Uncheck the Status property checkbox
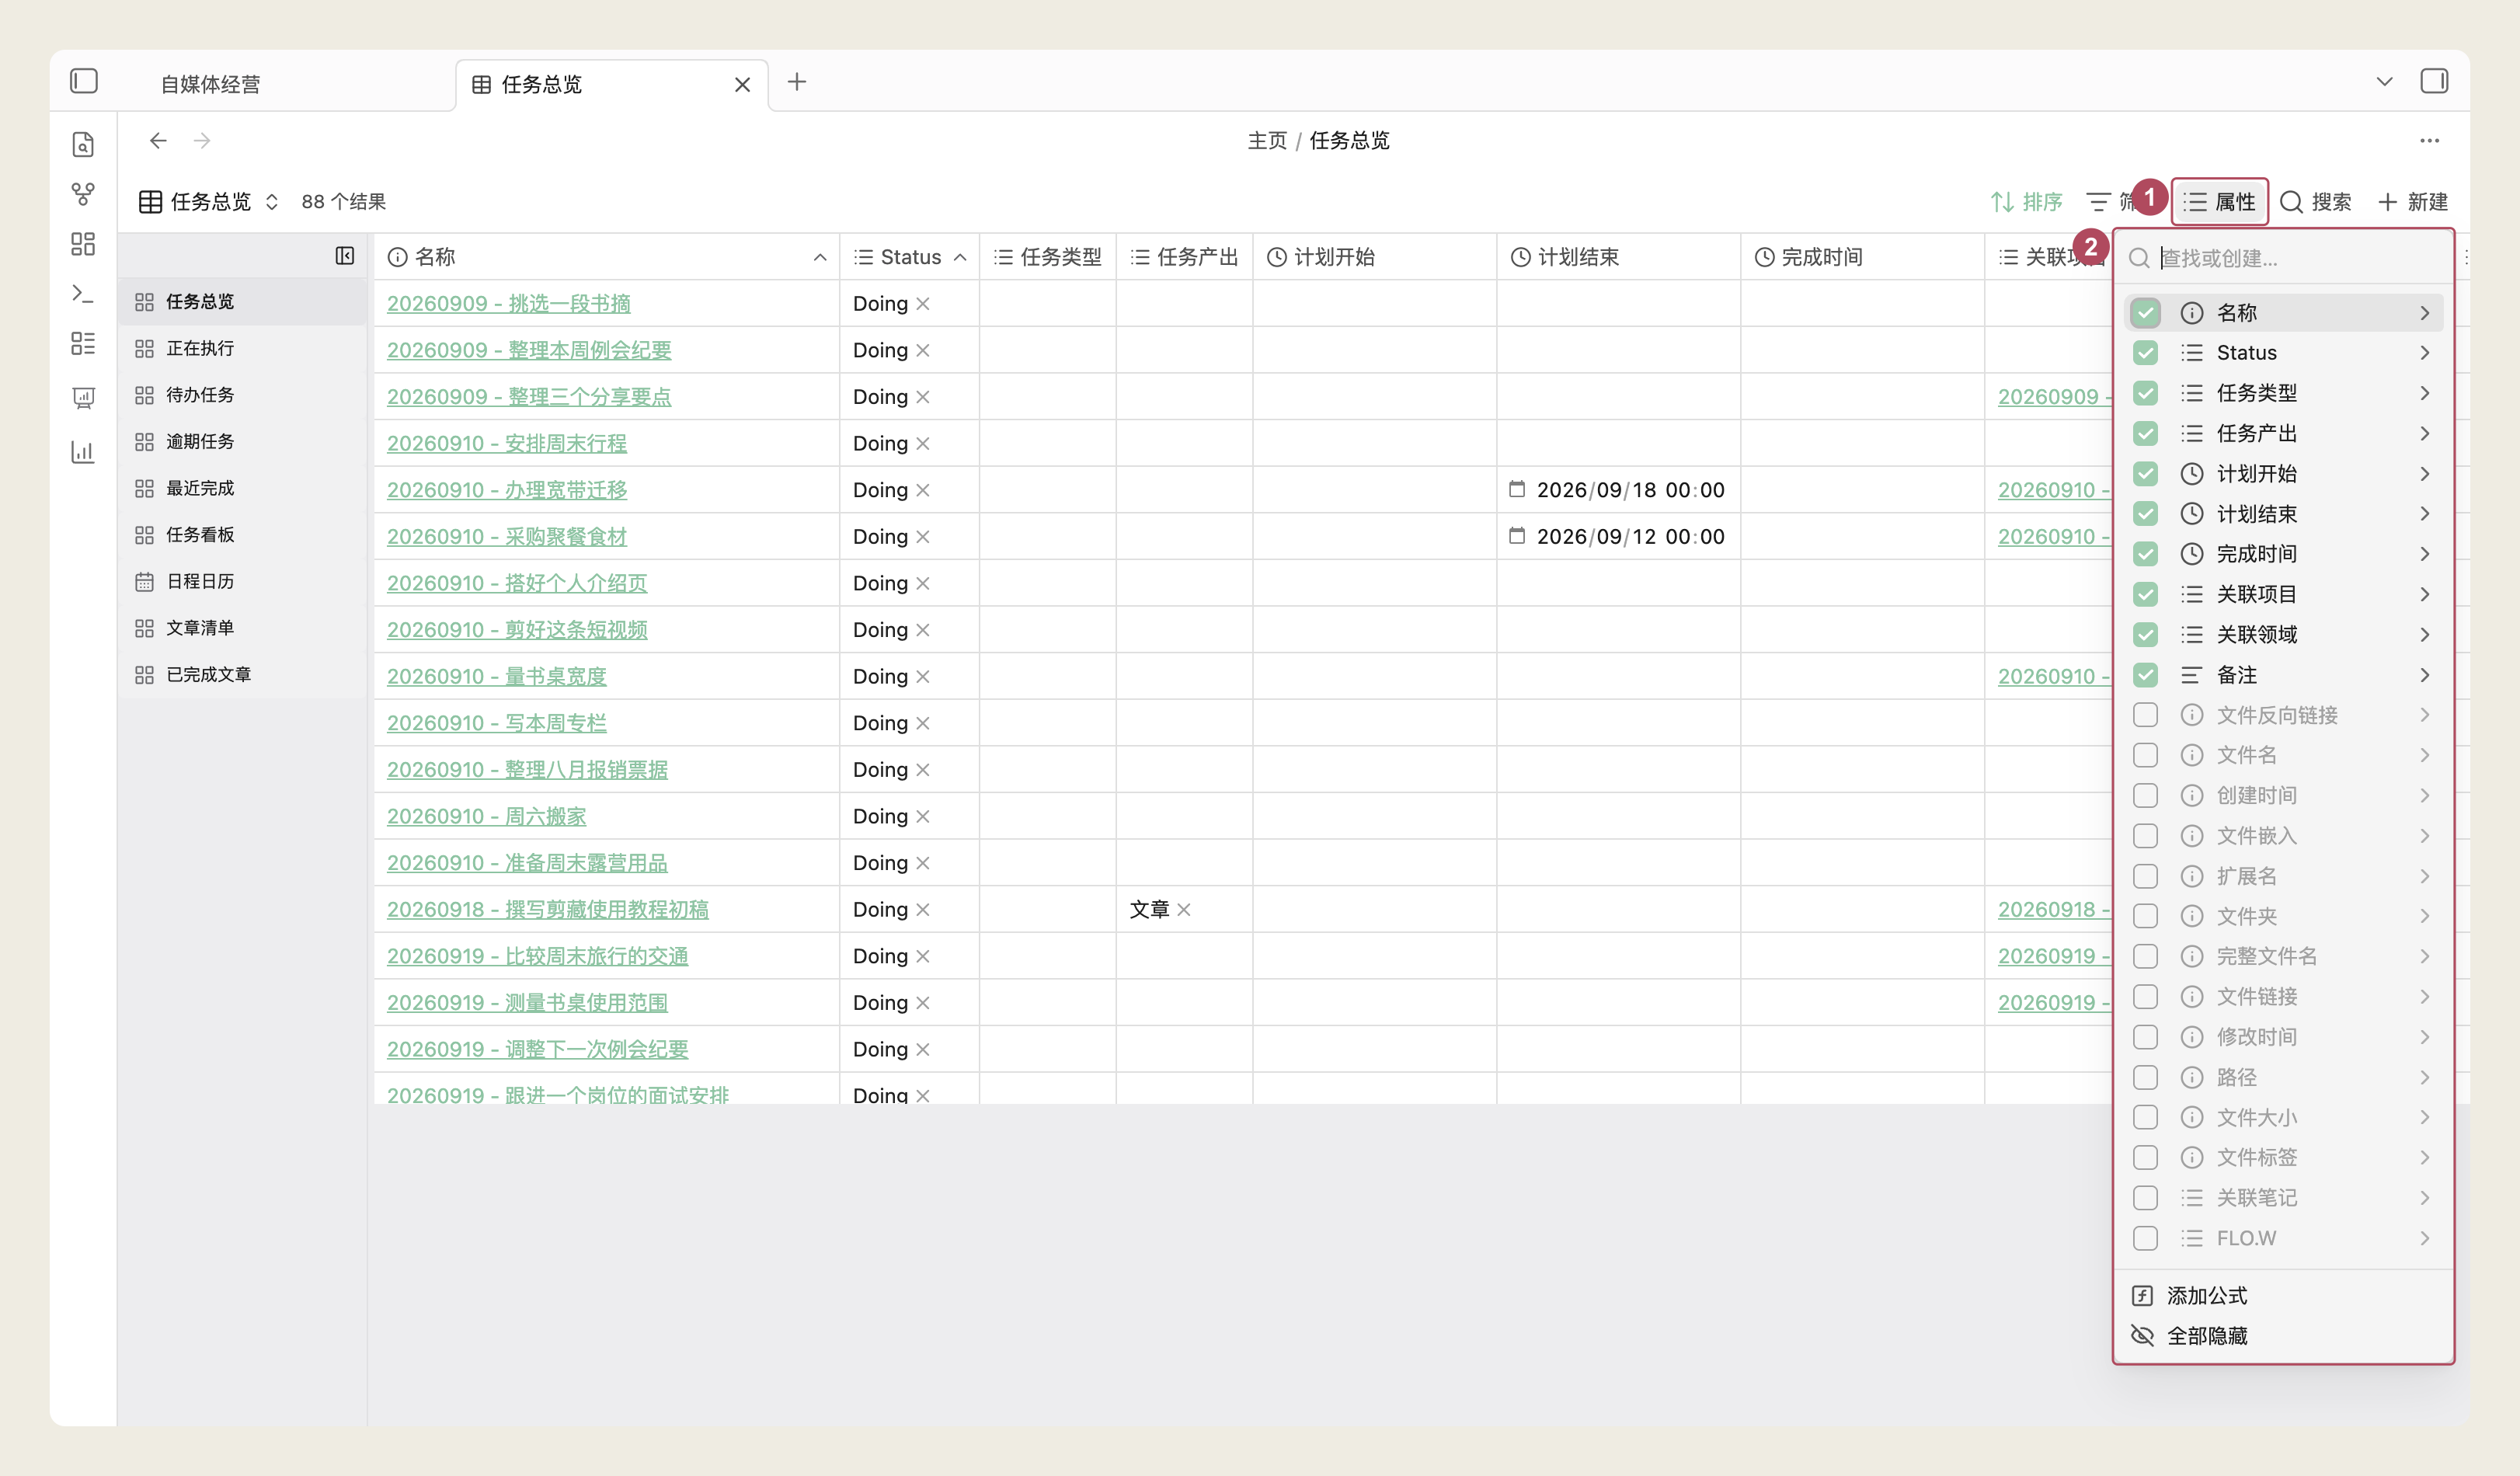Image resolution: width=2520 pixels, height=1476 pixels. 2145,353
